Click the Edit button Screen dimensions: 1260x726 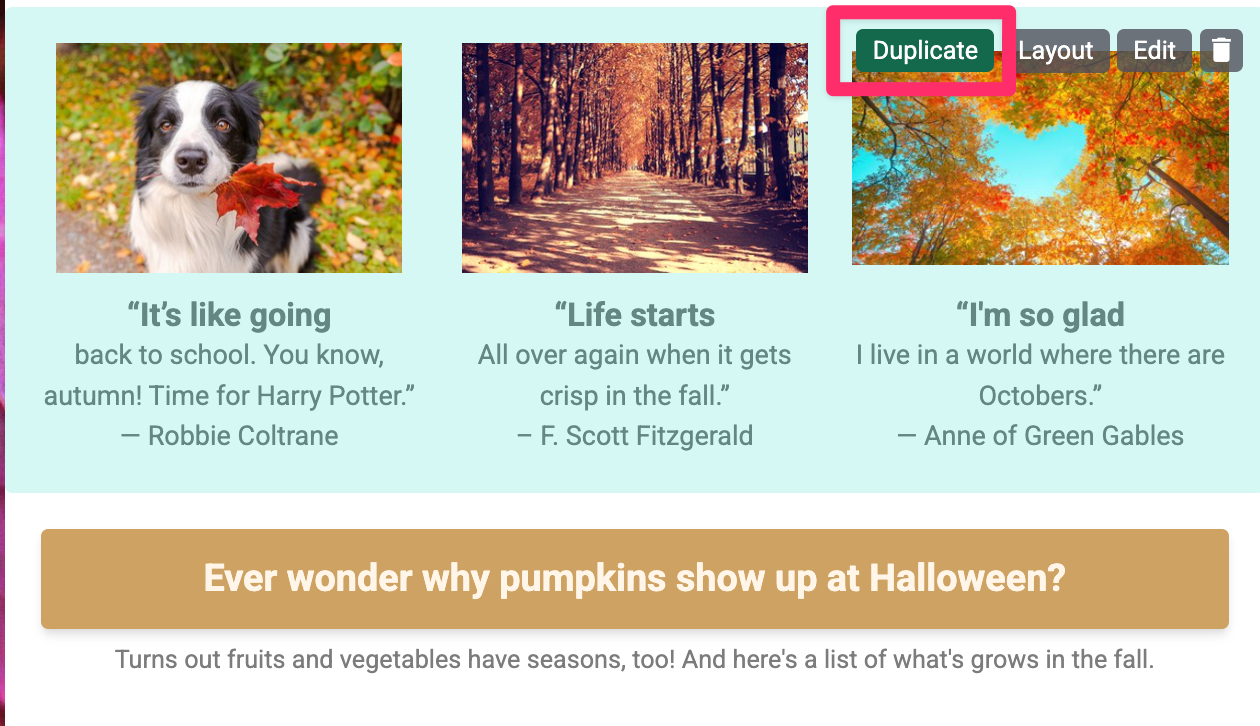pos(1154,50)
